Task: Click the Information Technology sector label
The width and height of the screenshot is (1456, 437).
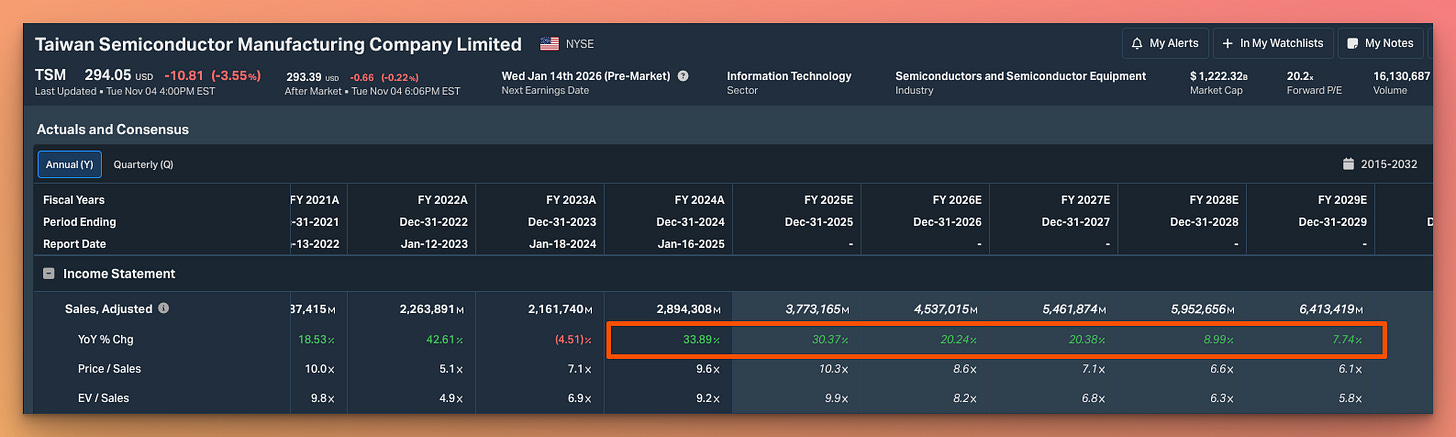Action: coord(789,76)
